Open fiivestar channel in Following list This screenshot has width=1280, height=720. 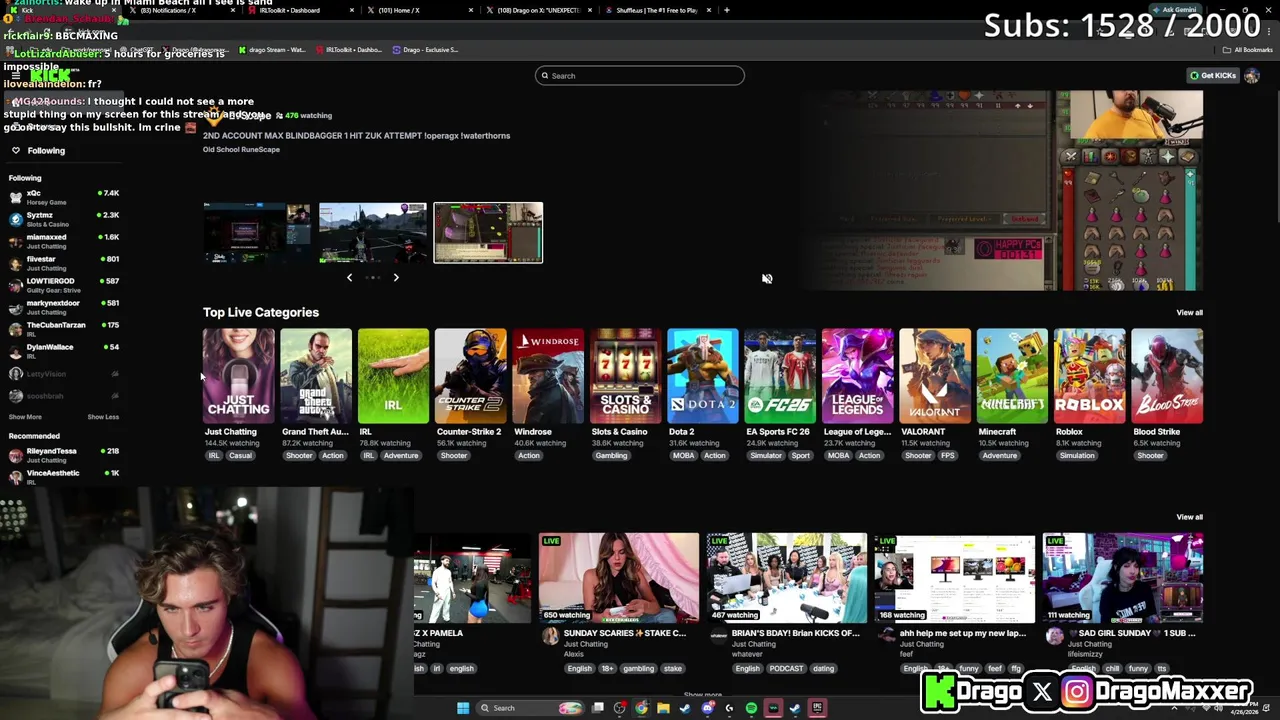click(x=62, y=263)
